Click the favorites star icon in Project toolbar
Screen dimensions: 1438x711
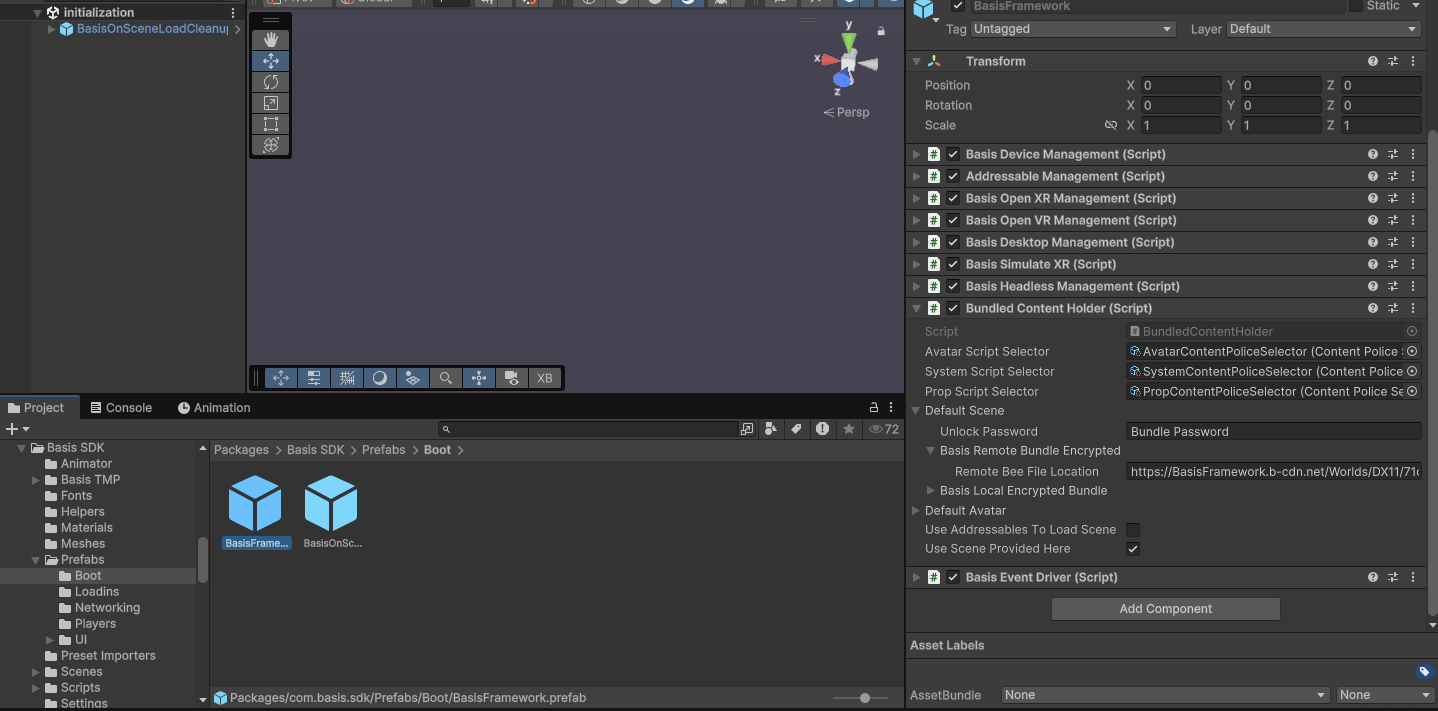[848, 428]
